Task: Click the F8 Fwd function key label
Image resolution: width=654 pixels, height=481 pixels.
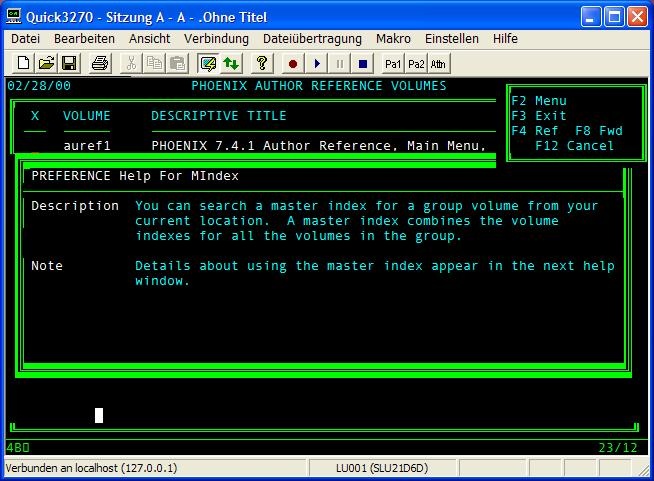Action: (599, 131)
